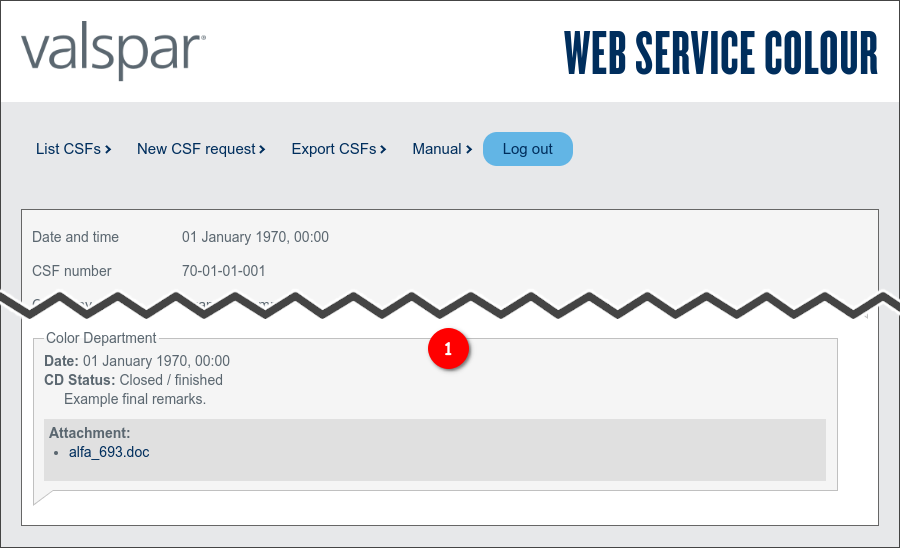This screenshot has height=548, width=900.
Task: Go to Export CSFs
Action: tap(334, 149)
